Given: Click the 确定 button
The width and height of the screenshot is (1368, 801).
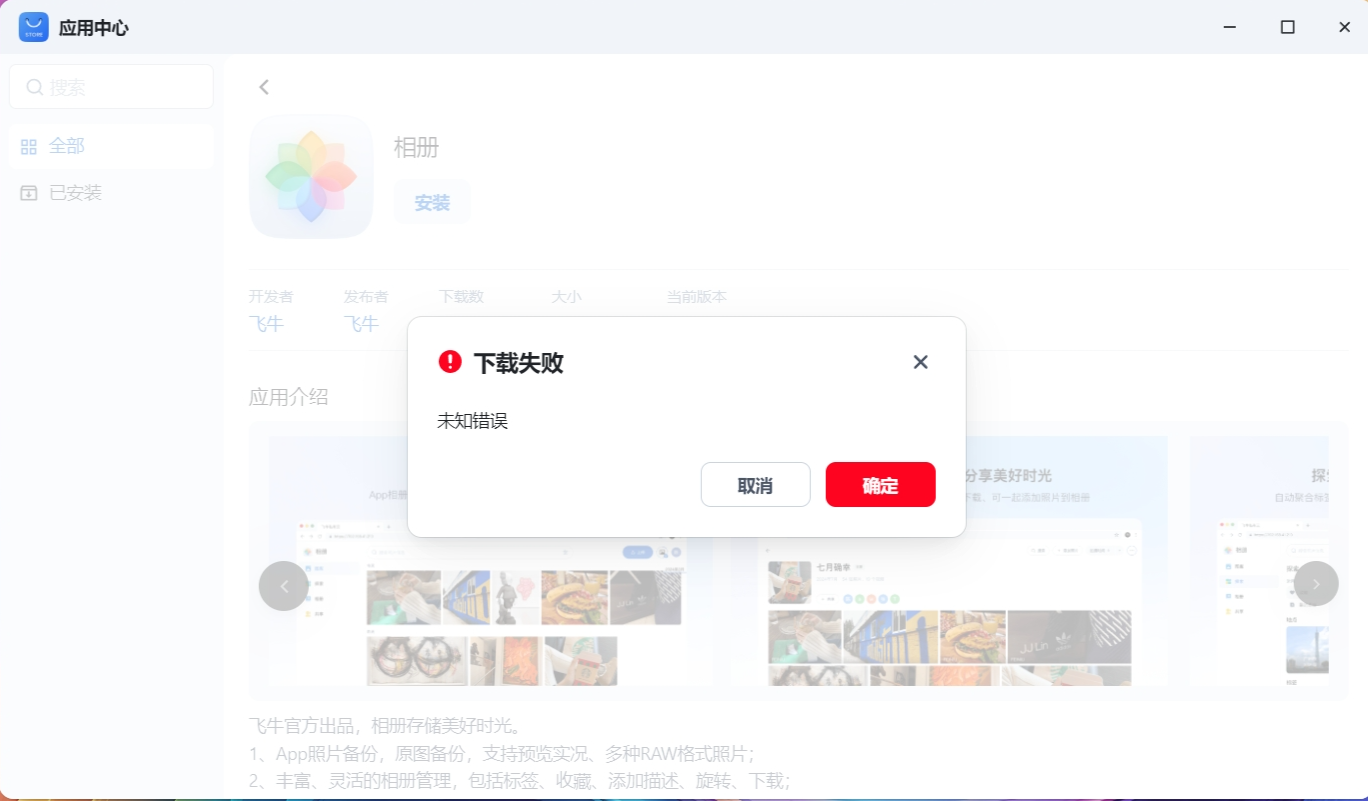Looking at the screenshot, I should pos(880,485).
